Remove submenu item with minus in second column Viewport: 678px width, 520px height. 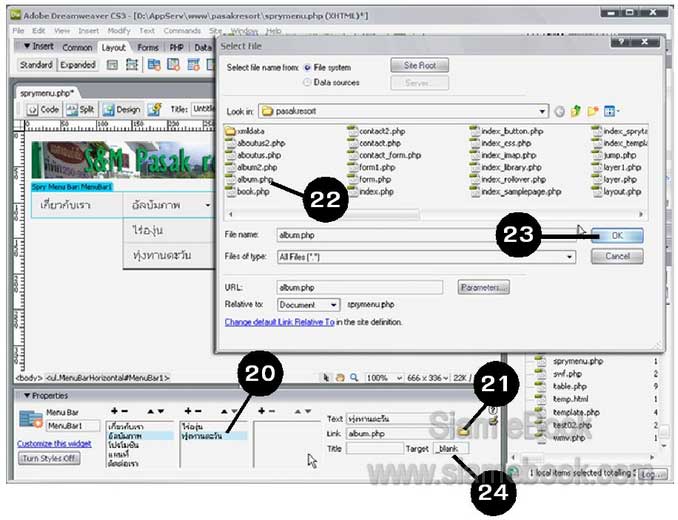tap(198, 411)
